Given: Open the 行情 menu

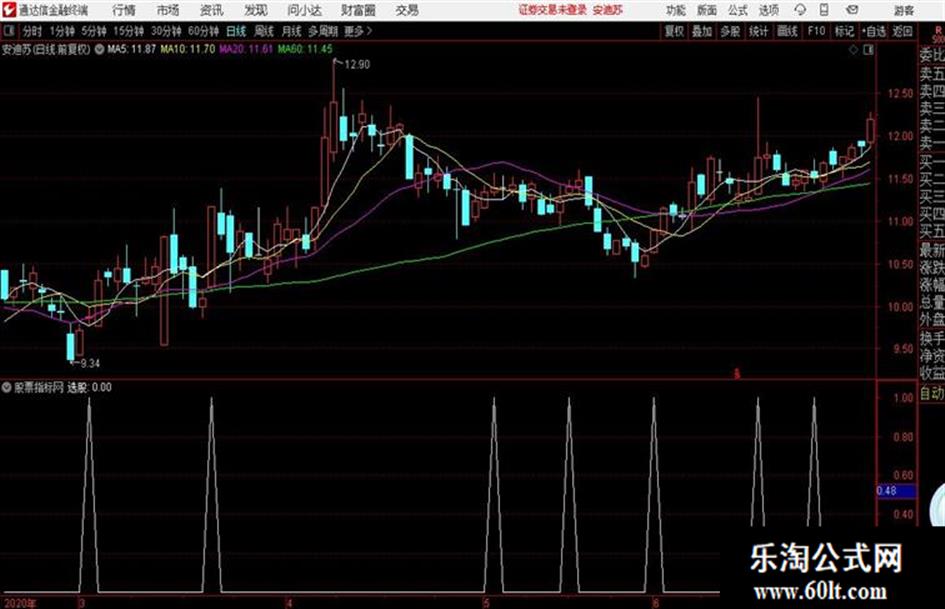Looking at the screenshot, I should click(124, 10).
